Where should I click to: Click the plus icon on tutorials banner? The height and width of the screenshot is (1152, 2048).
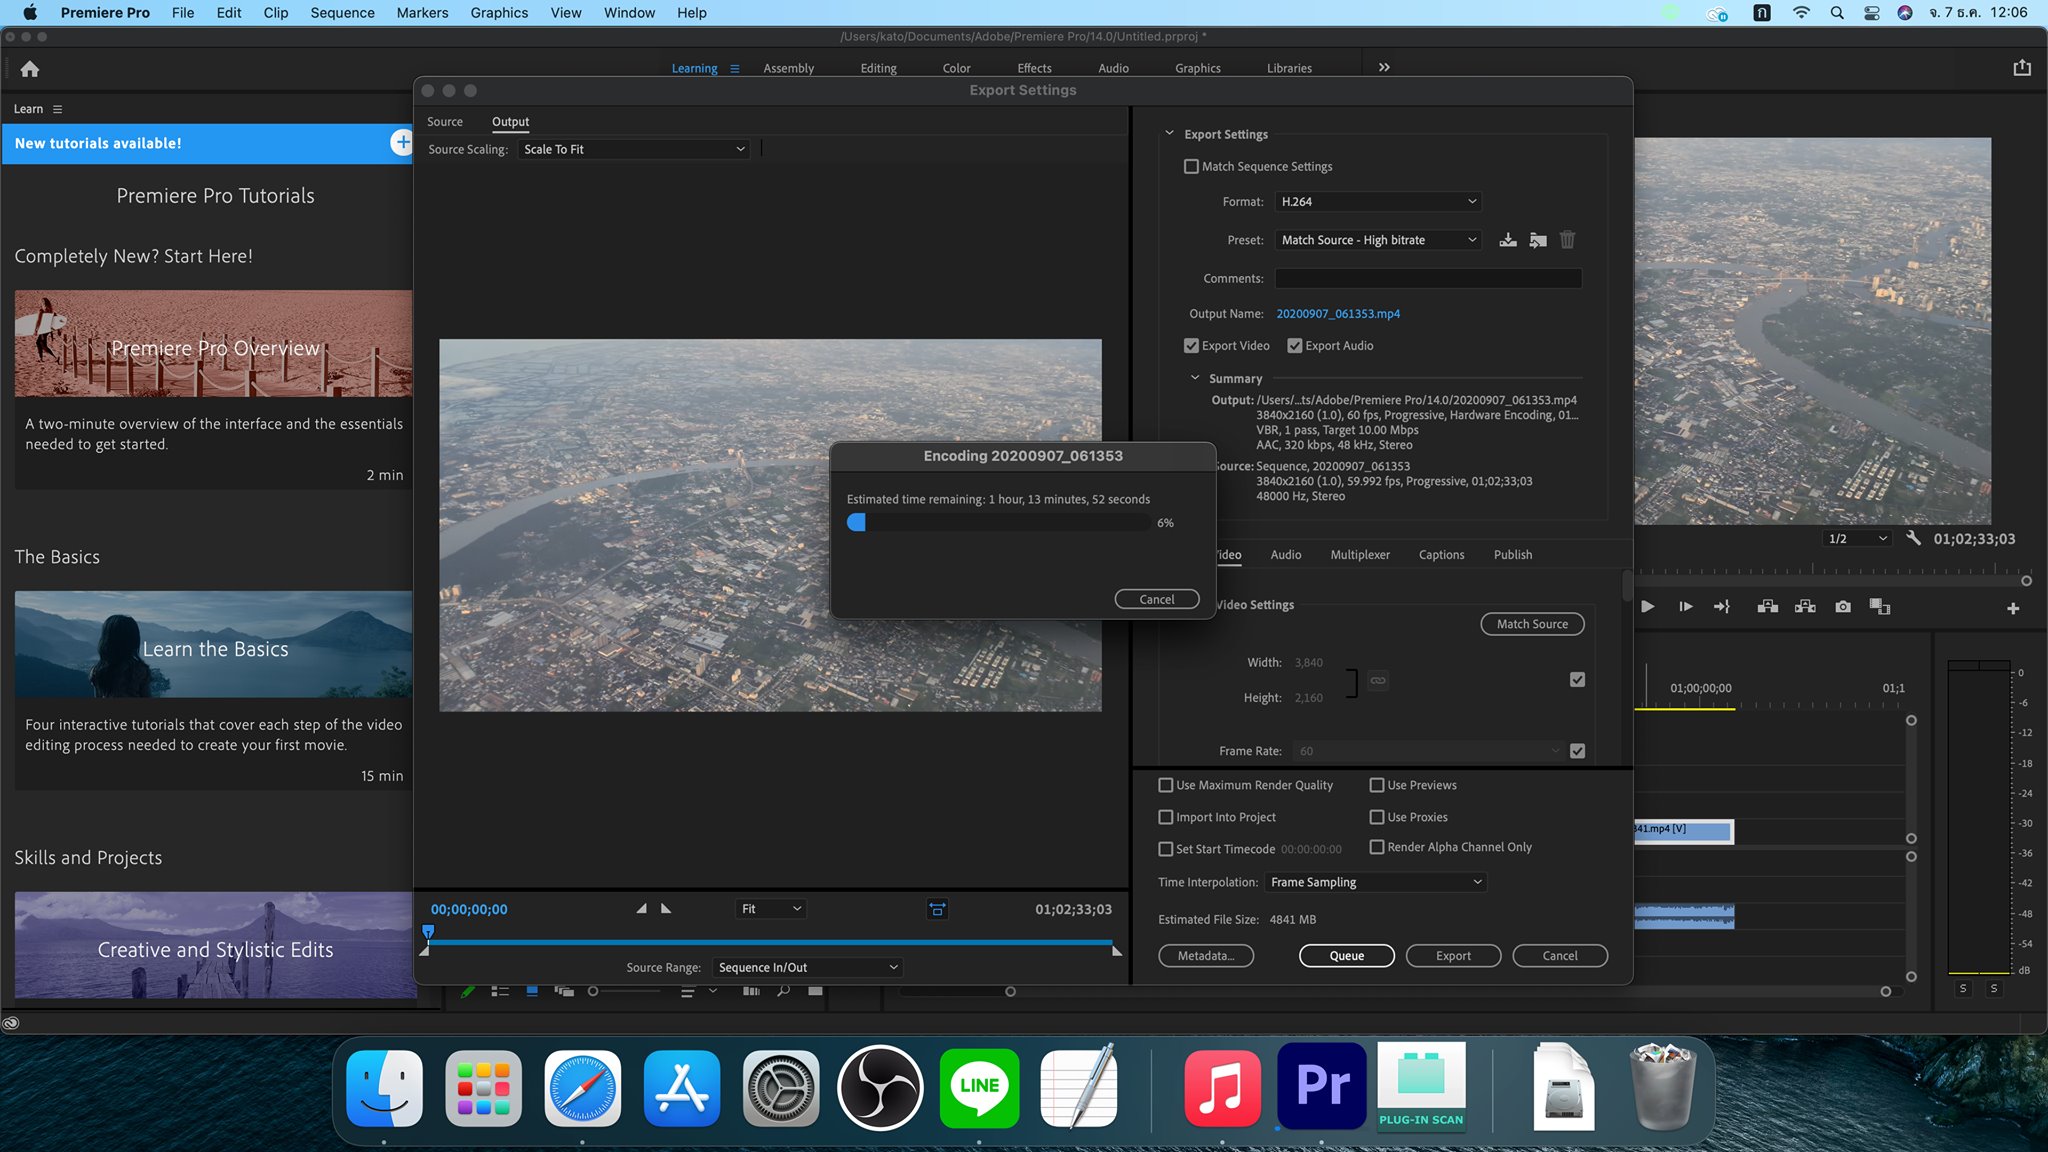[401, 143]
